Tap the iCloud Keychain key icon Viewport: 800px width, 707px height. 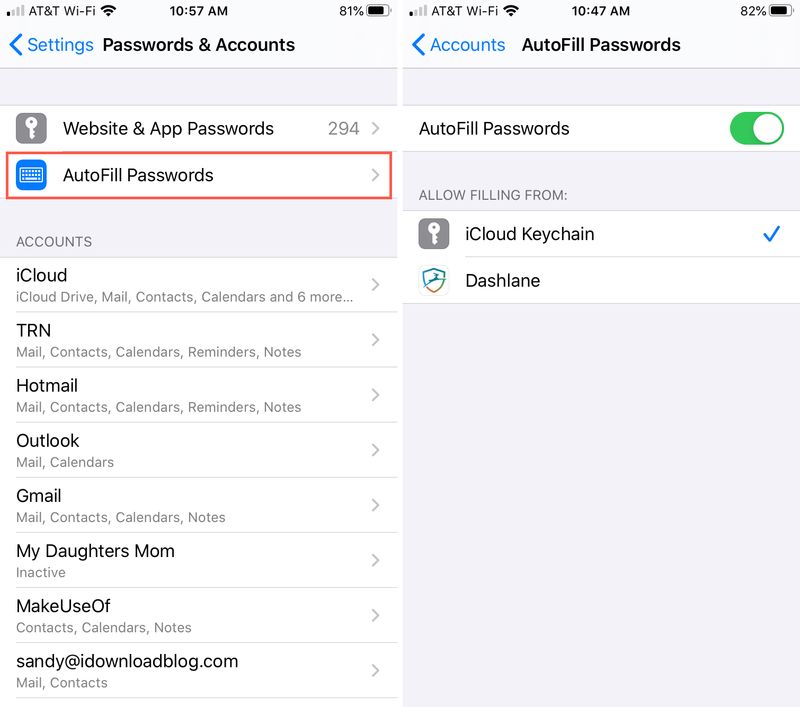[x=434, y=234]
